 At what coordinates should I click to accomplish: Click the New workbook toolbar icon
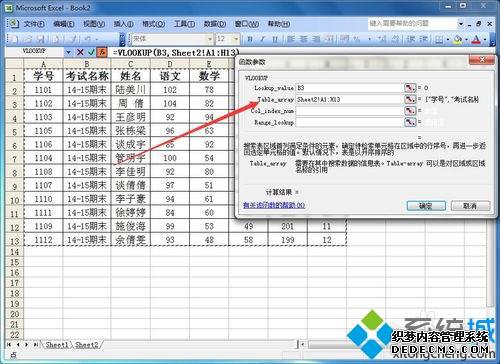pyautogui.click(x=14, y=39)
